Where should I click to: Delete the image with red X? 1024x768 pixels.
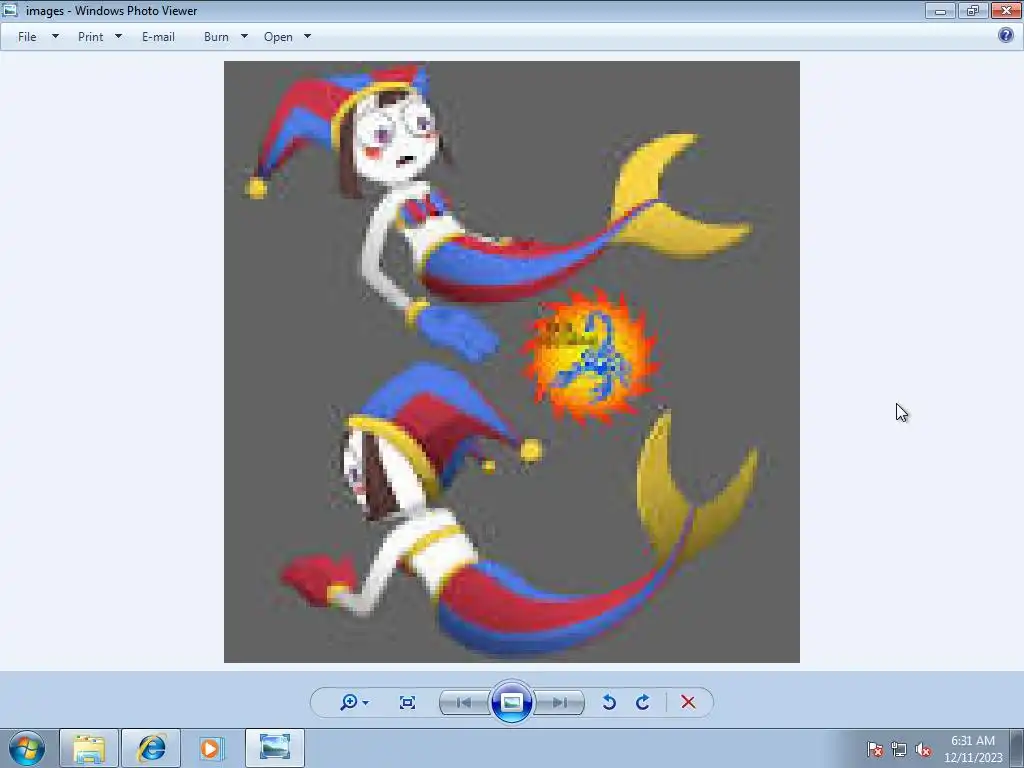coord(688,702)
